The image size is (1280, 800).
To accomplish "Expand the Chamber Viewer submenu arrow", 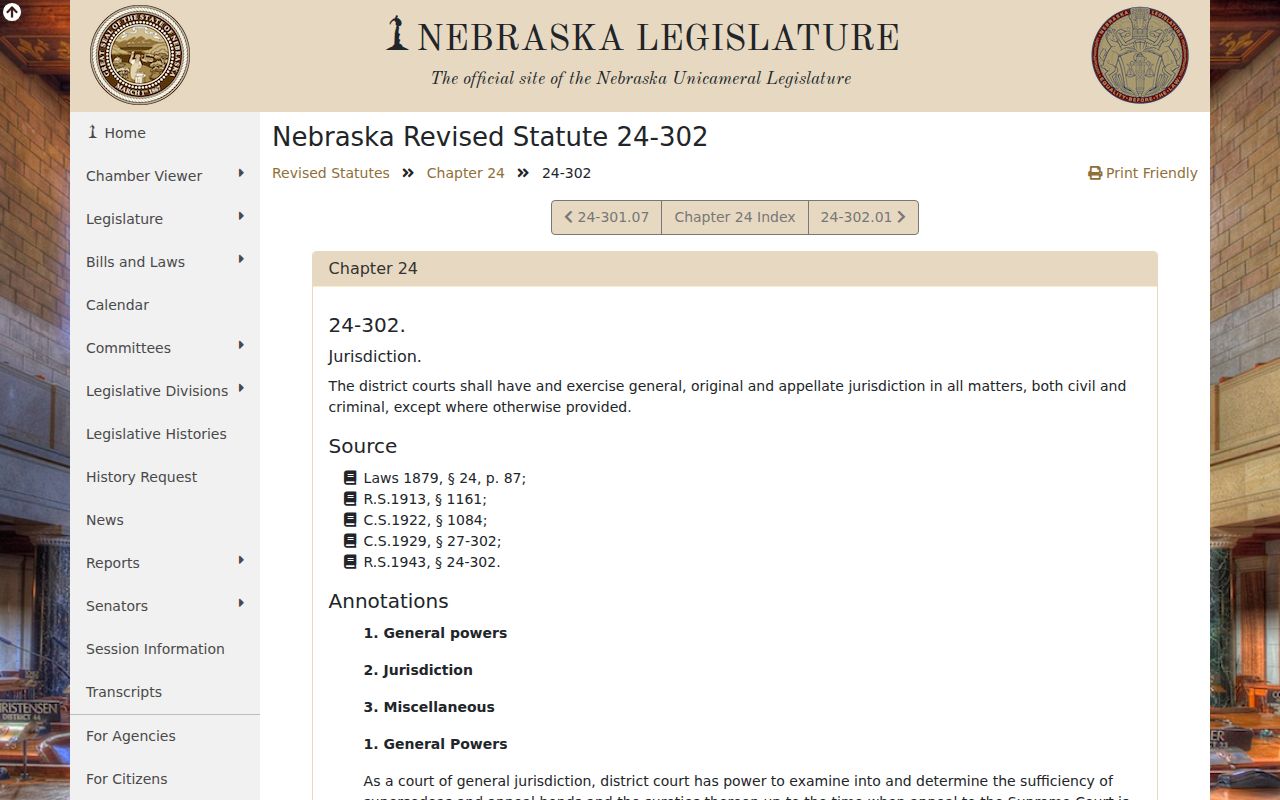I will coord(241,174).
